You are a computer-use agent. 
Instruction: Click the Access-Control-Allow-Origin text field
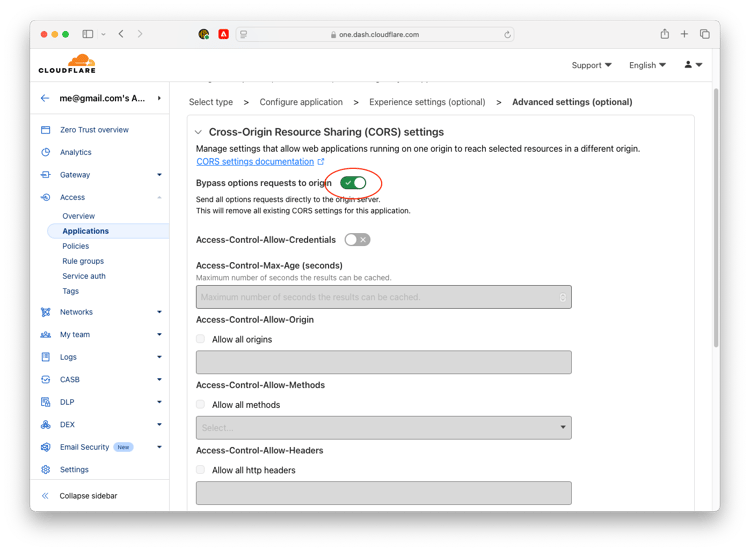[384, 362]
